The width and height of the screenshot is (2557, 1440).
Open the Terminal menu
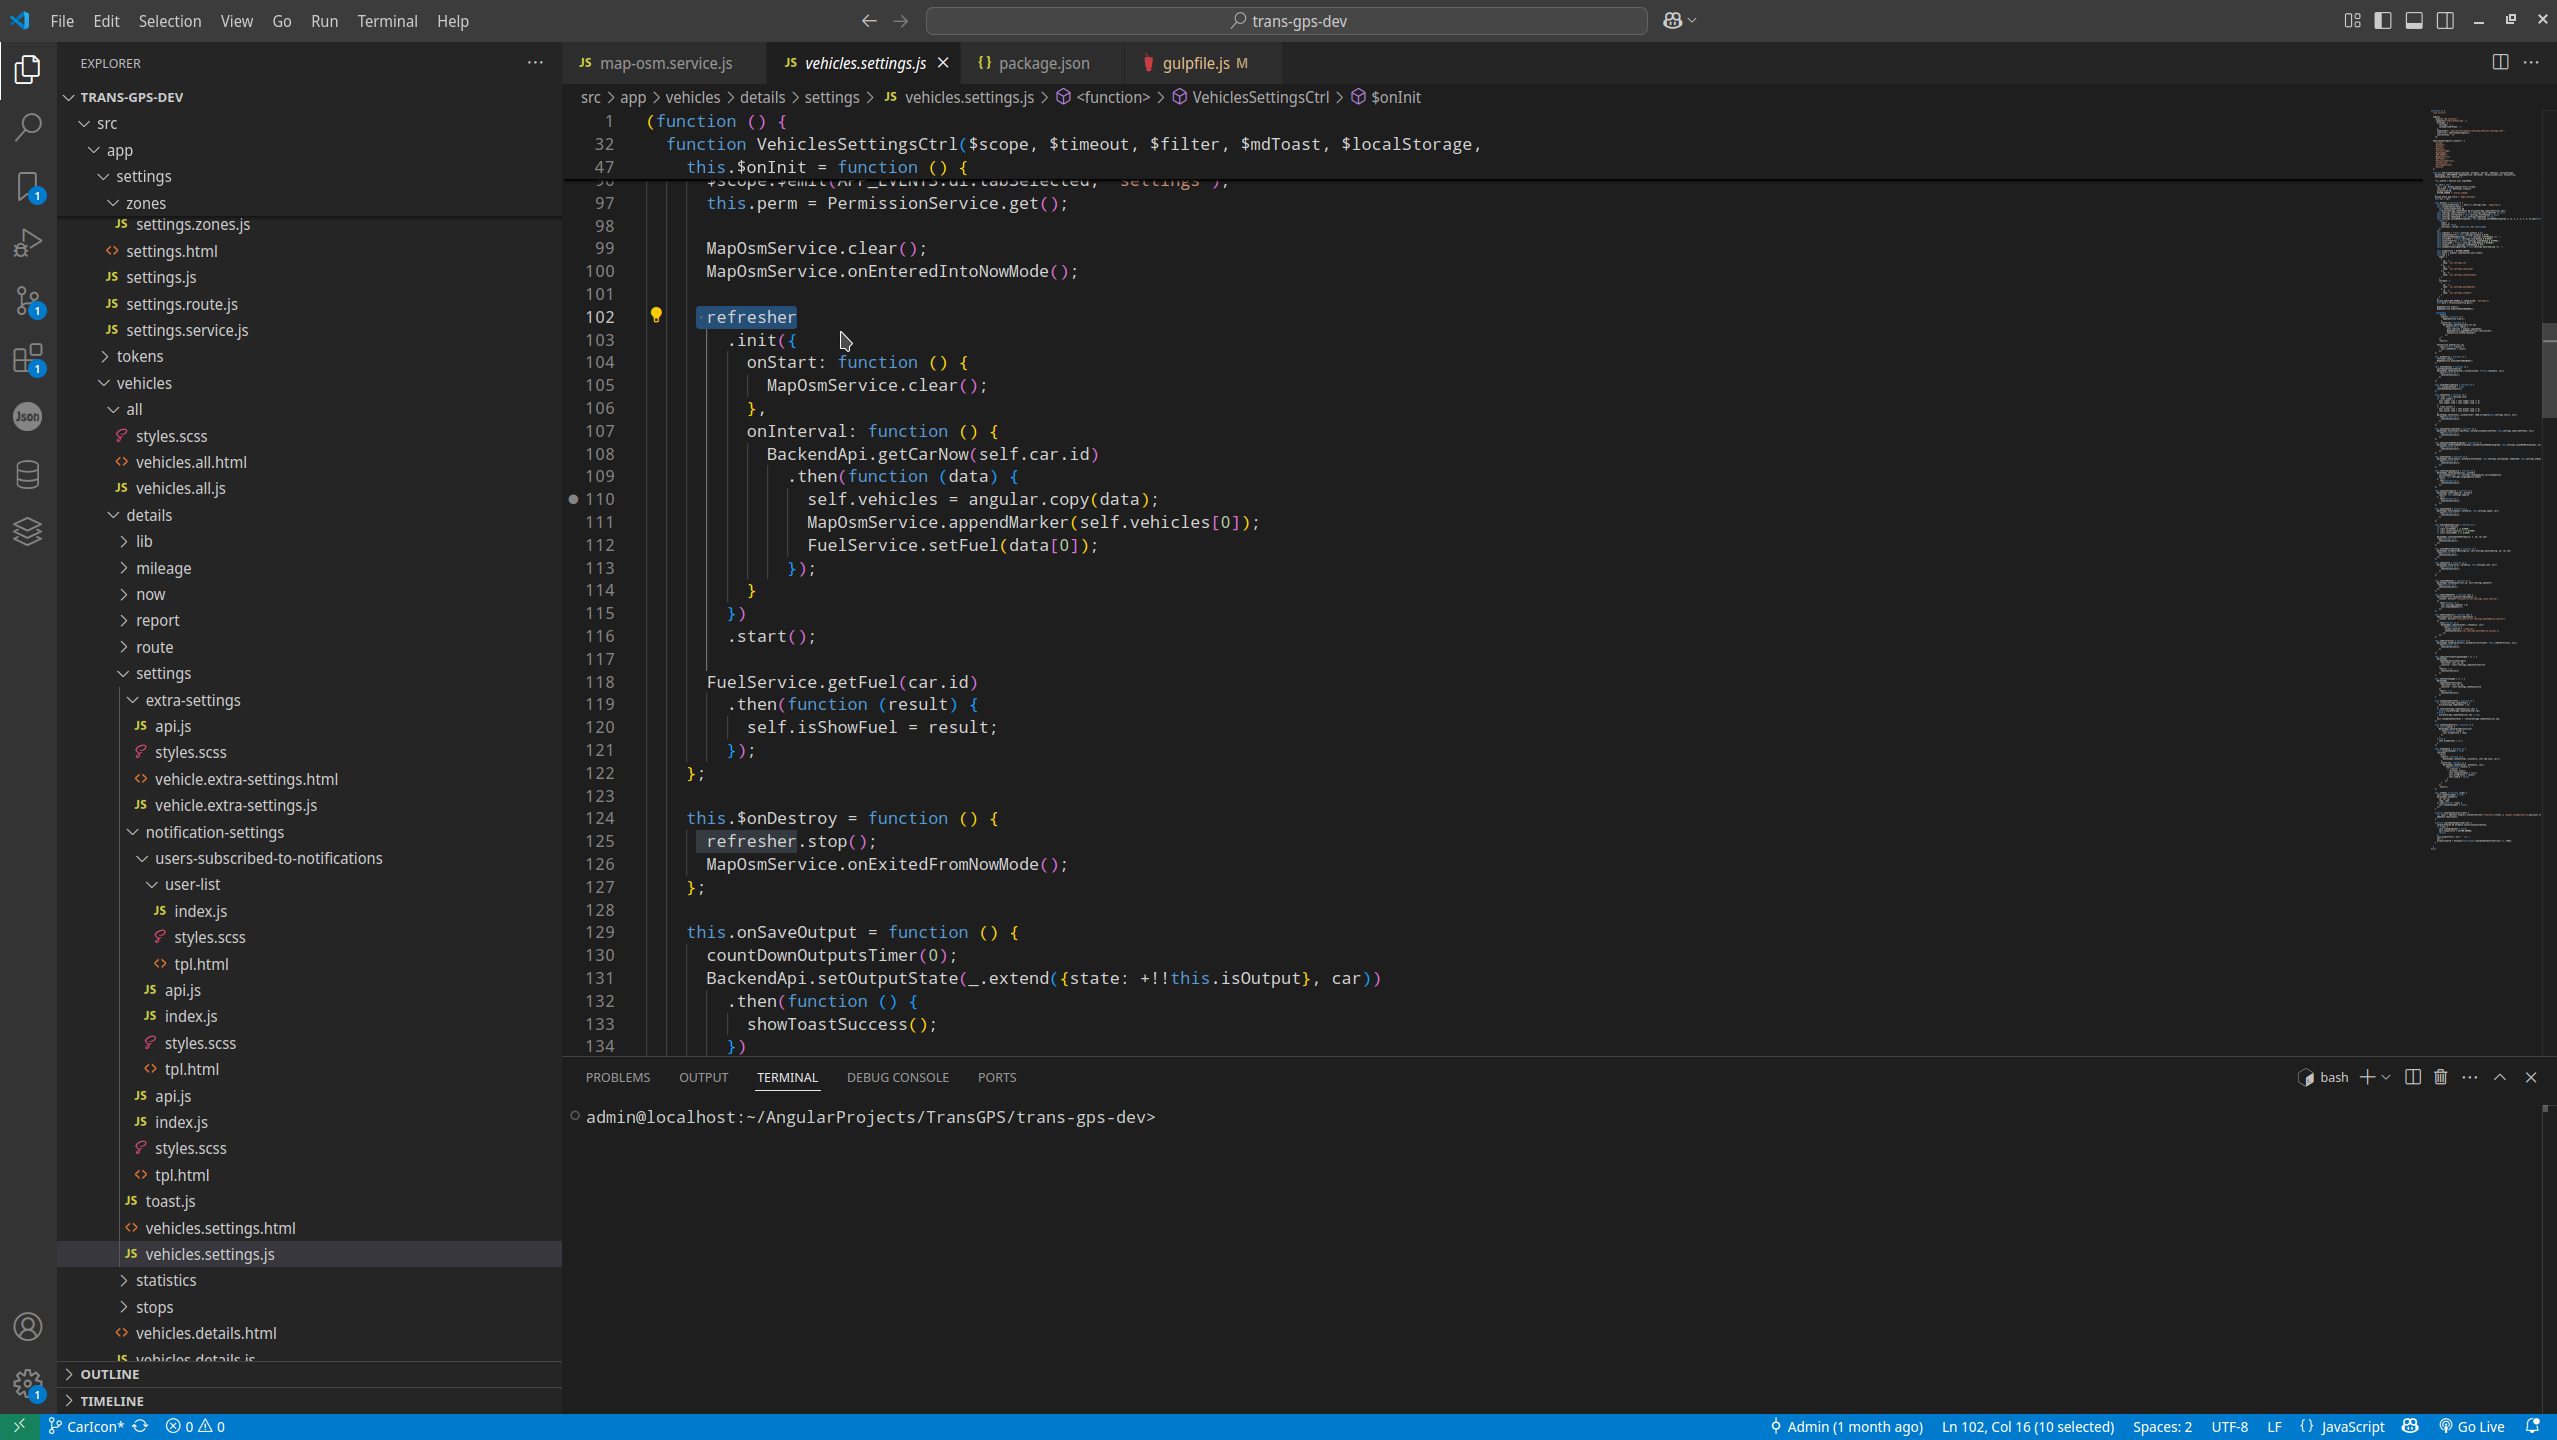[x=388, y=20]
